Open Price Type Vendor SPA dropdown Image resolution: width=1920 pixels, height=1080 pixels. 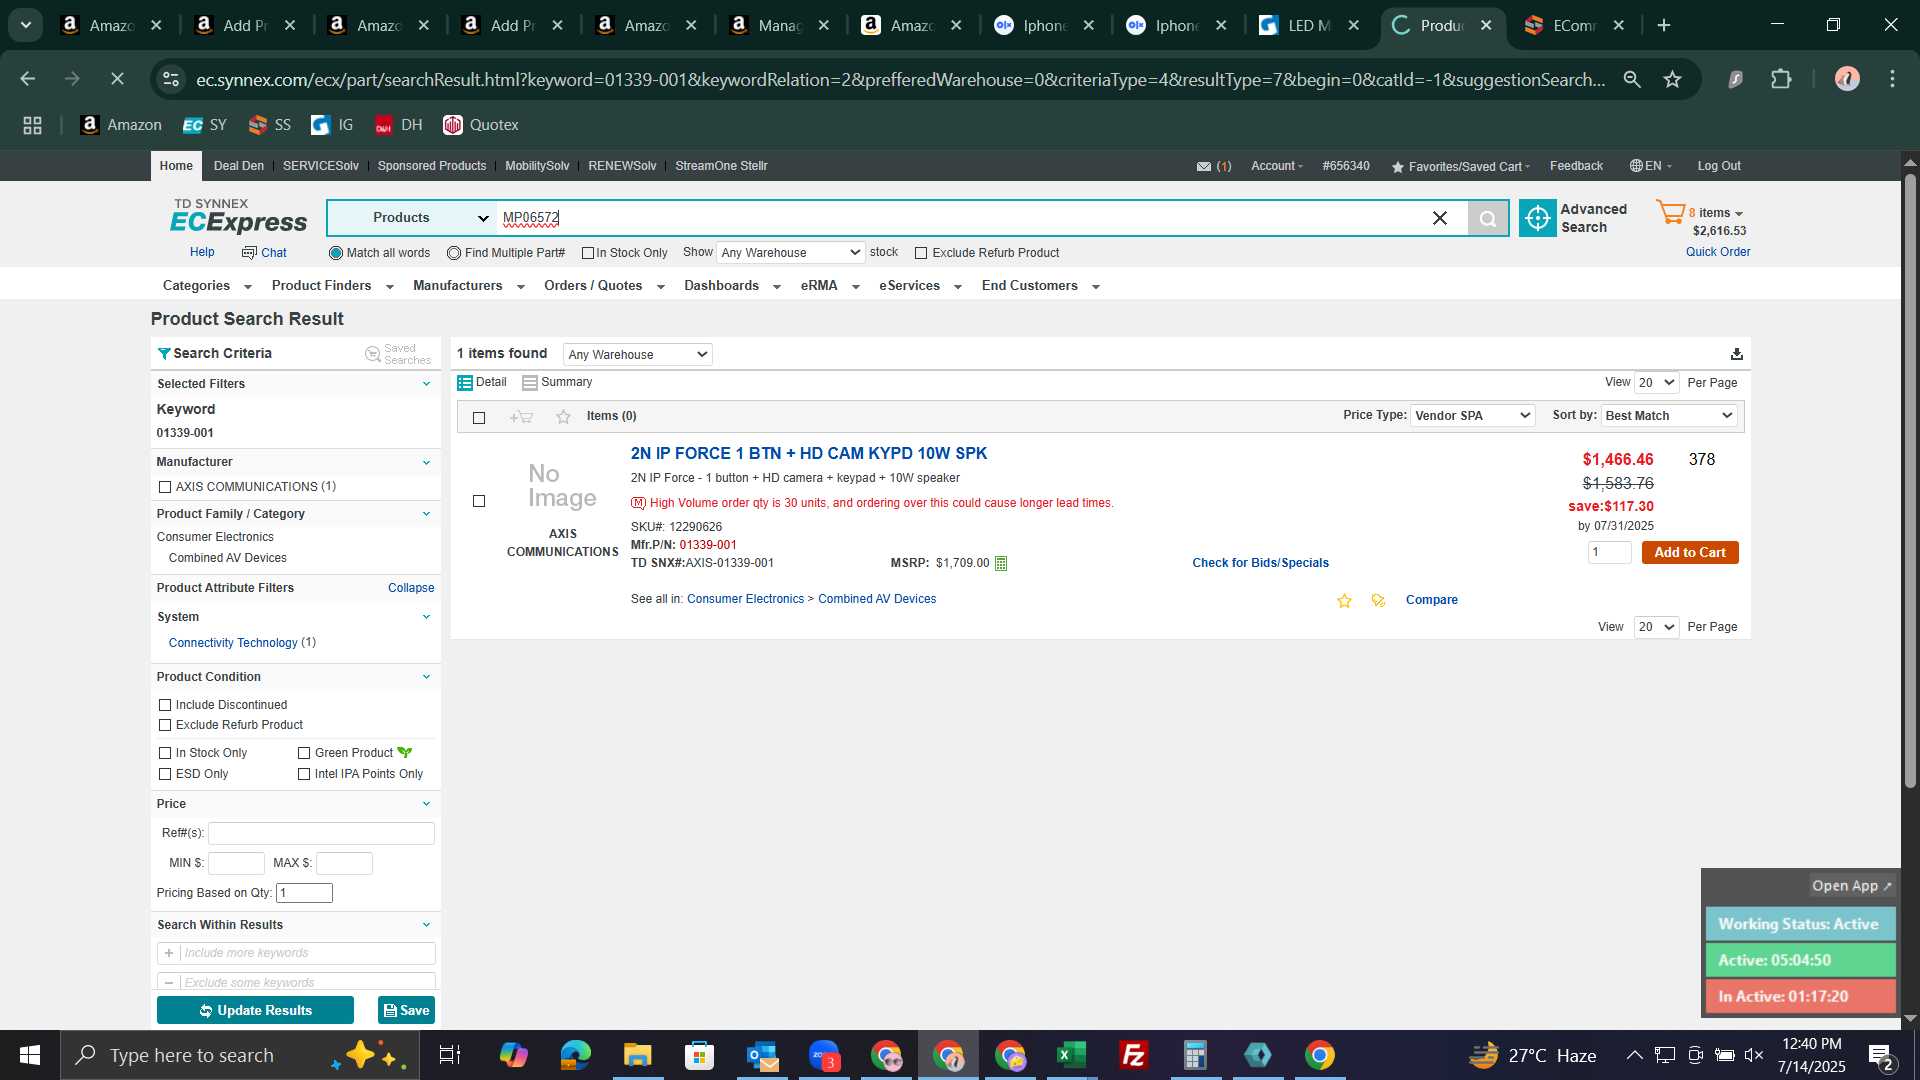tap(1472, 416)
